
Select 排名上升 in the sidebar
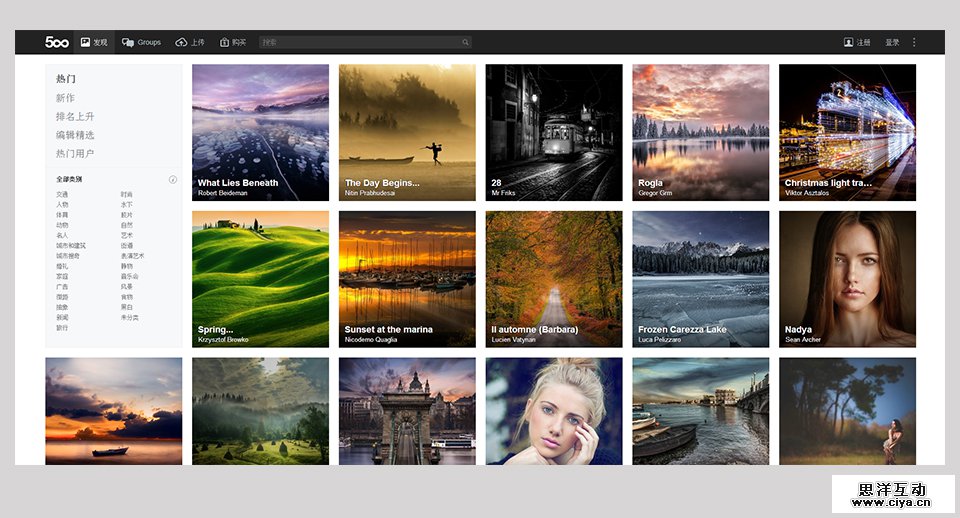pyautogui.click(x=75, y=116)
